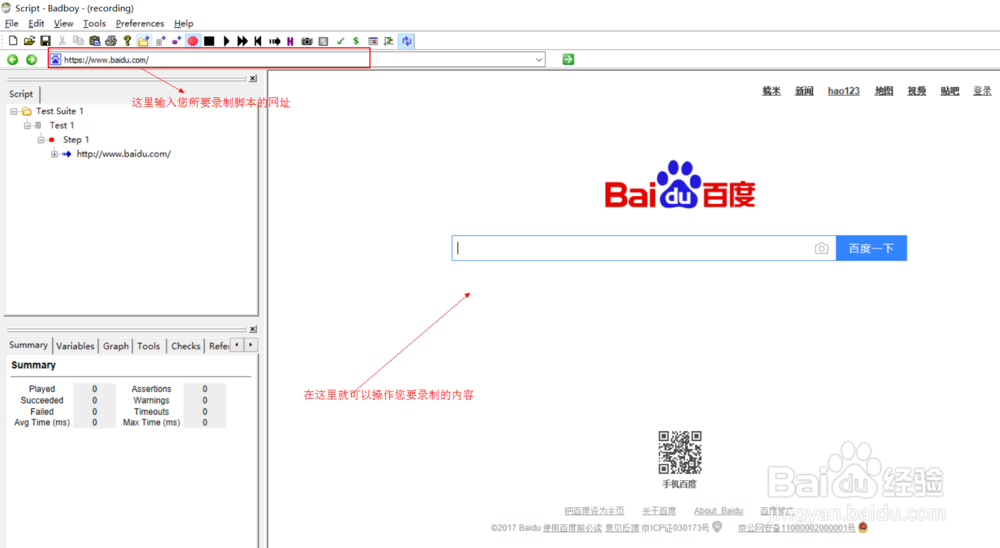Add variable with green dollar icon

(356, 41)
